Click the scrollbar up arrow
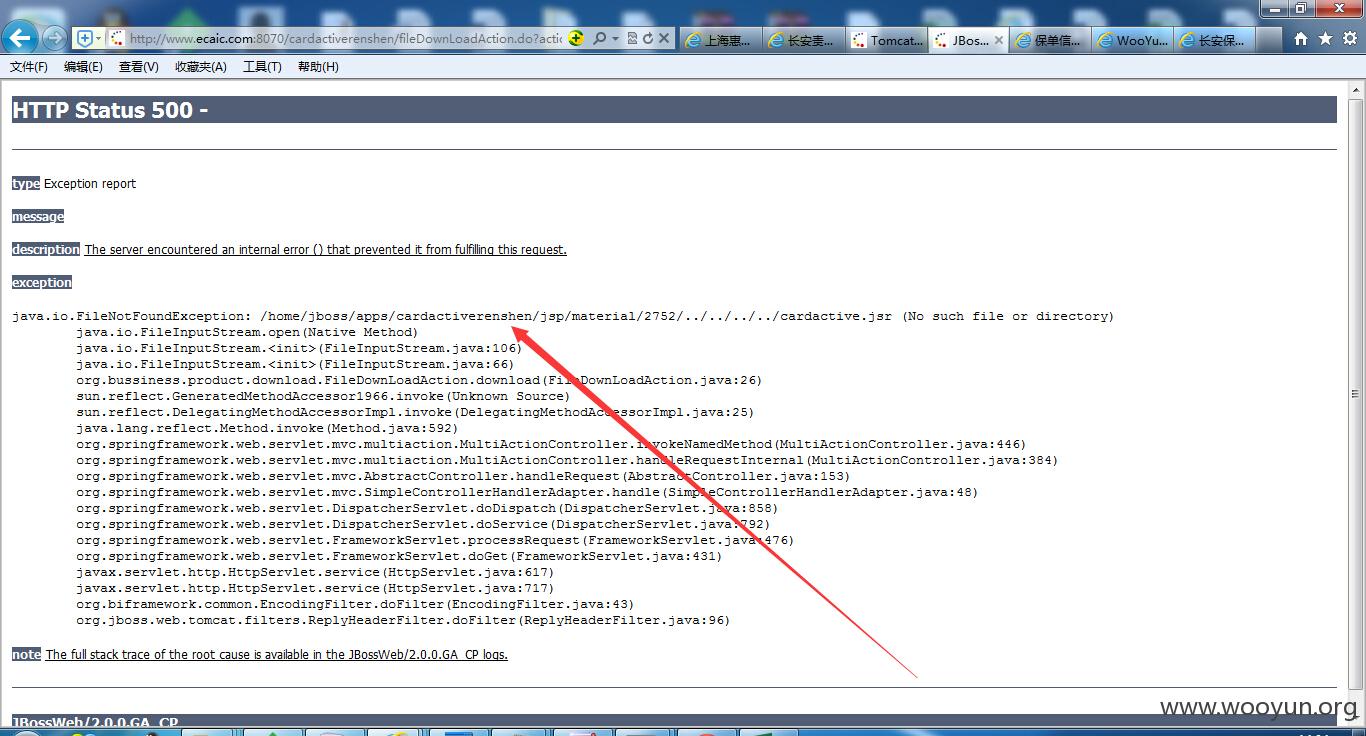Image resolution: width=1366 pixels, height=736 pixels. pos(1356,90)
